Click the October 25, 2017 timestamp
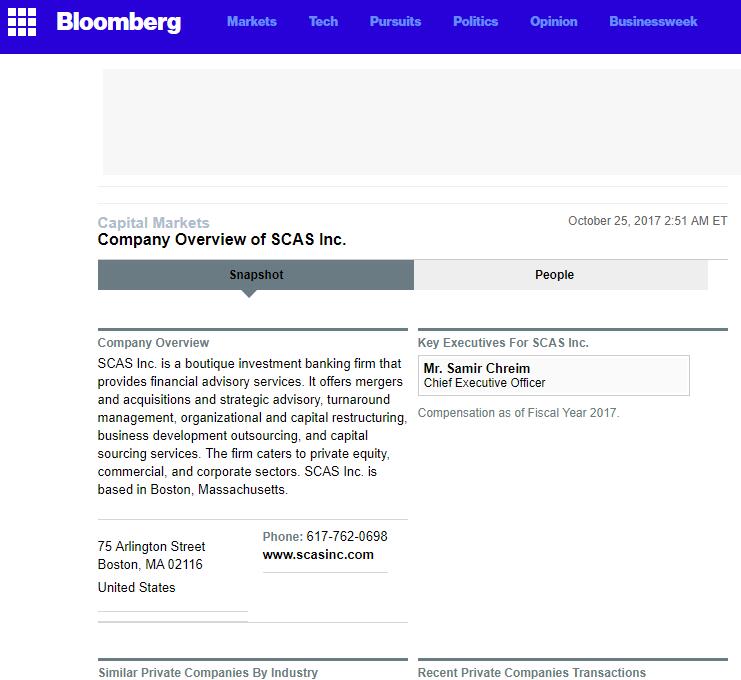This screenshot has height=680, width=741. click(647, 221)
